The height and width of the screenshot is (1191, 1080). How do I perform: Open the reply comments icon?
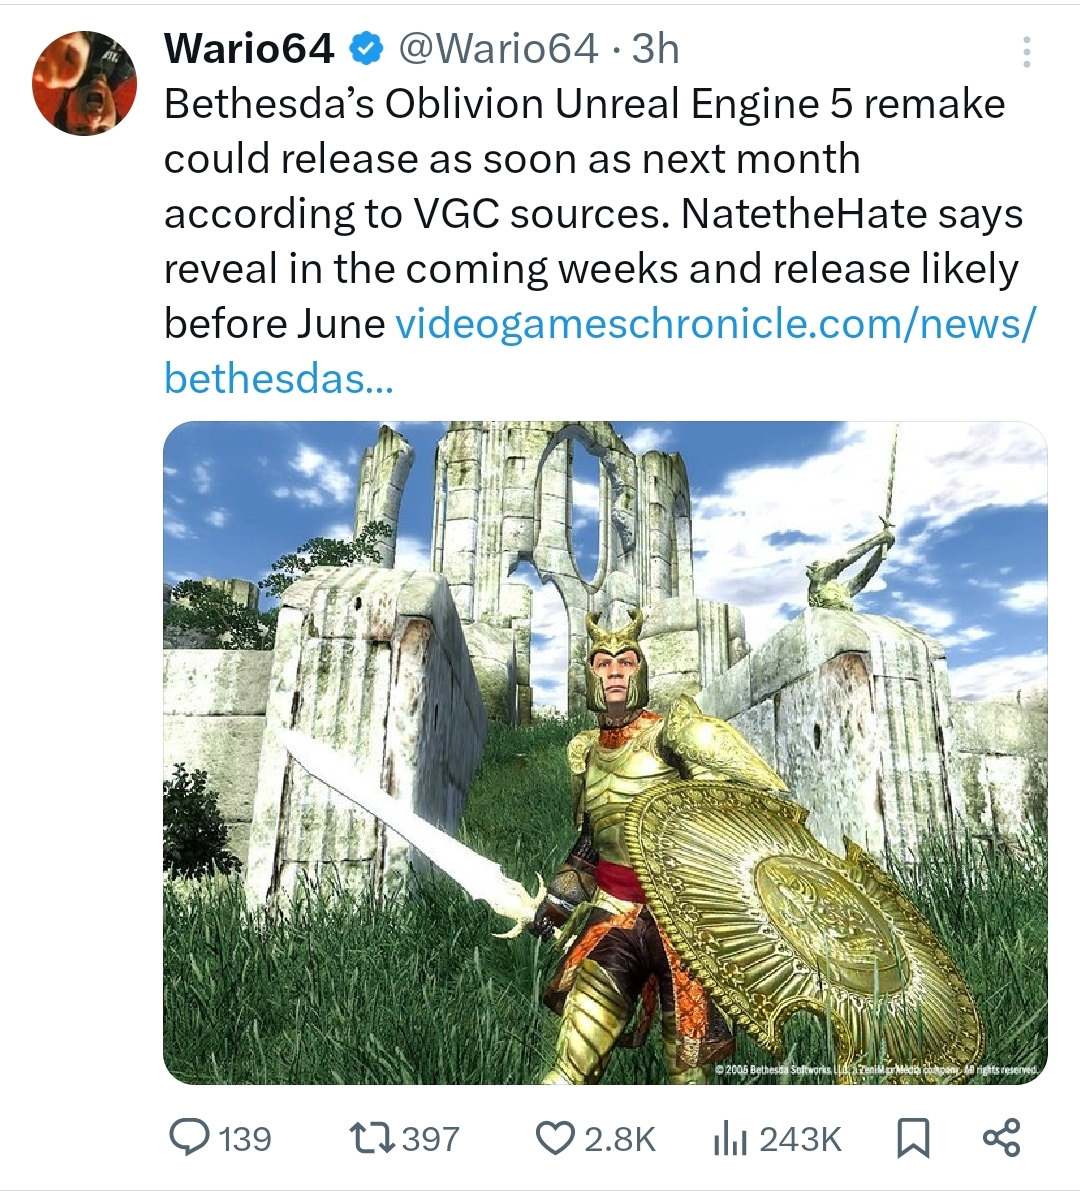(x=188, y=1139)
